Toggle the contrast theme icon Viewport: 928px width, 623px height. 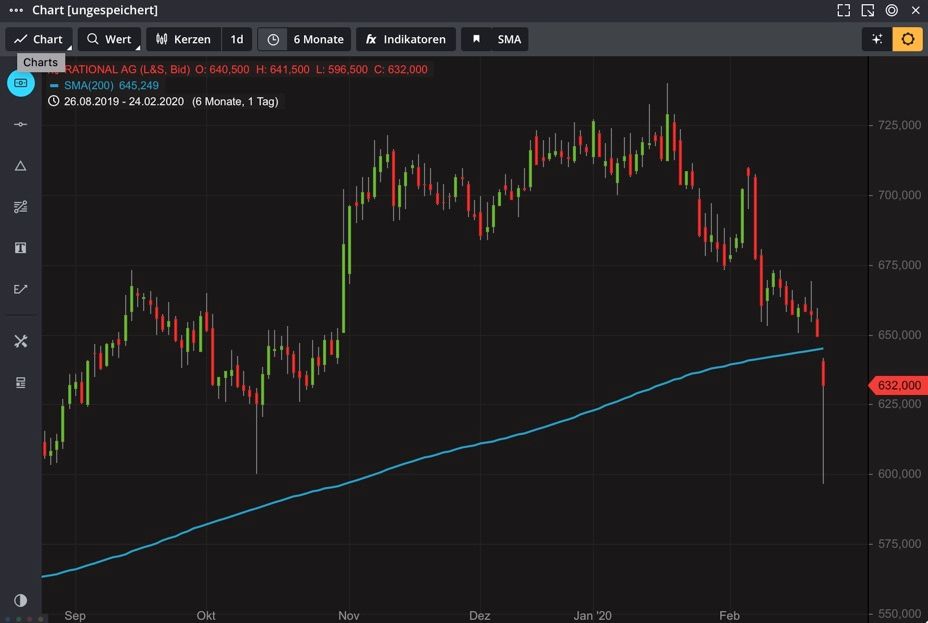(20, 600)
